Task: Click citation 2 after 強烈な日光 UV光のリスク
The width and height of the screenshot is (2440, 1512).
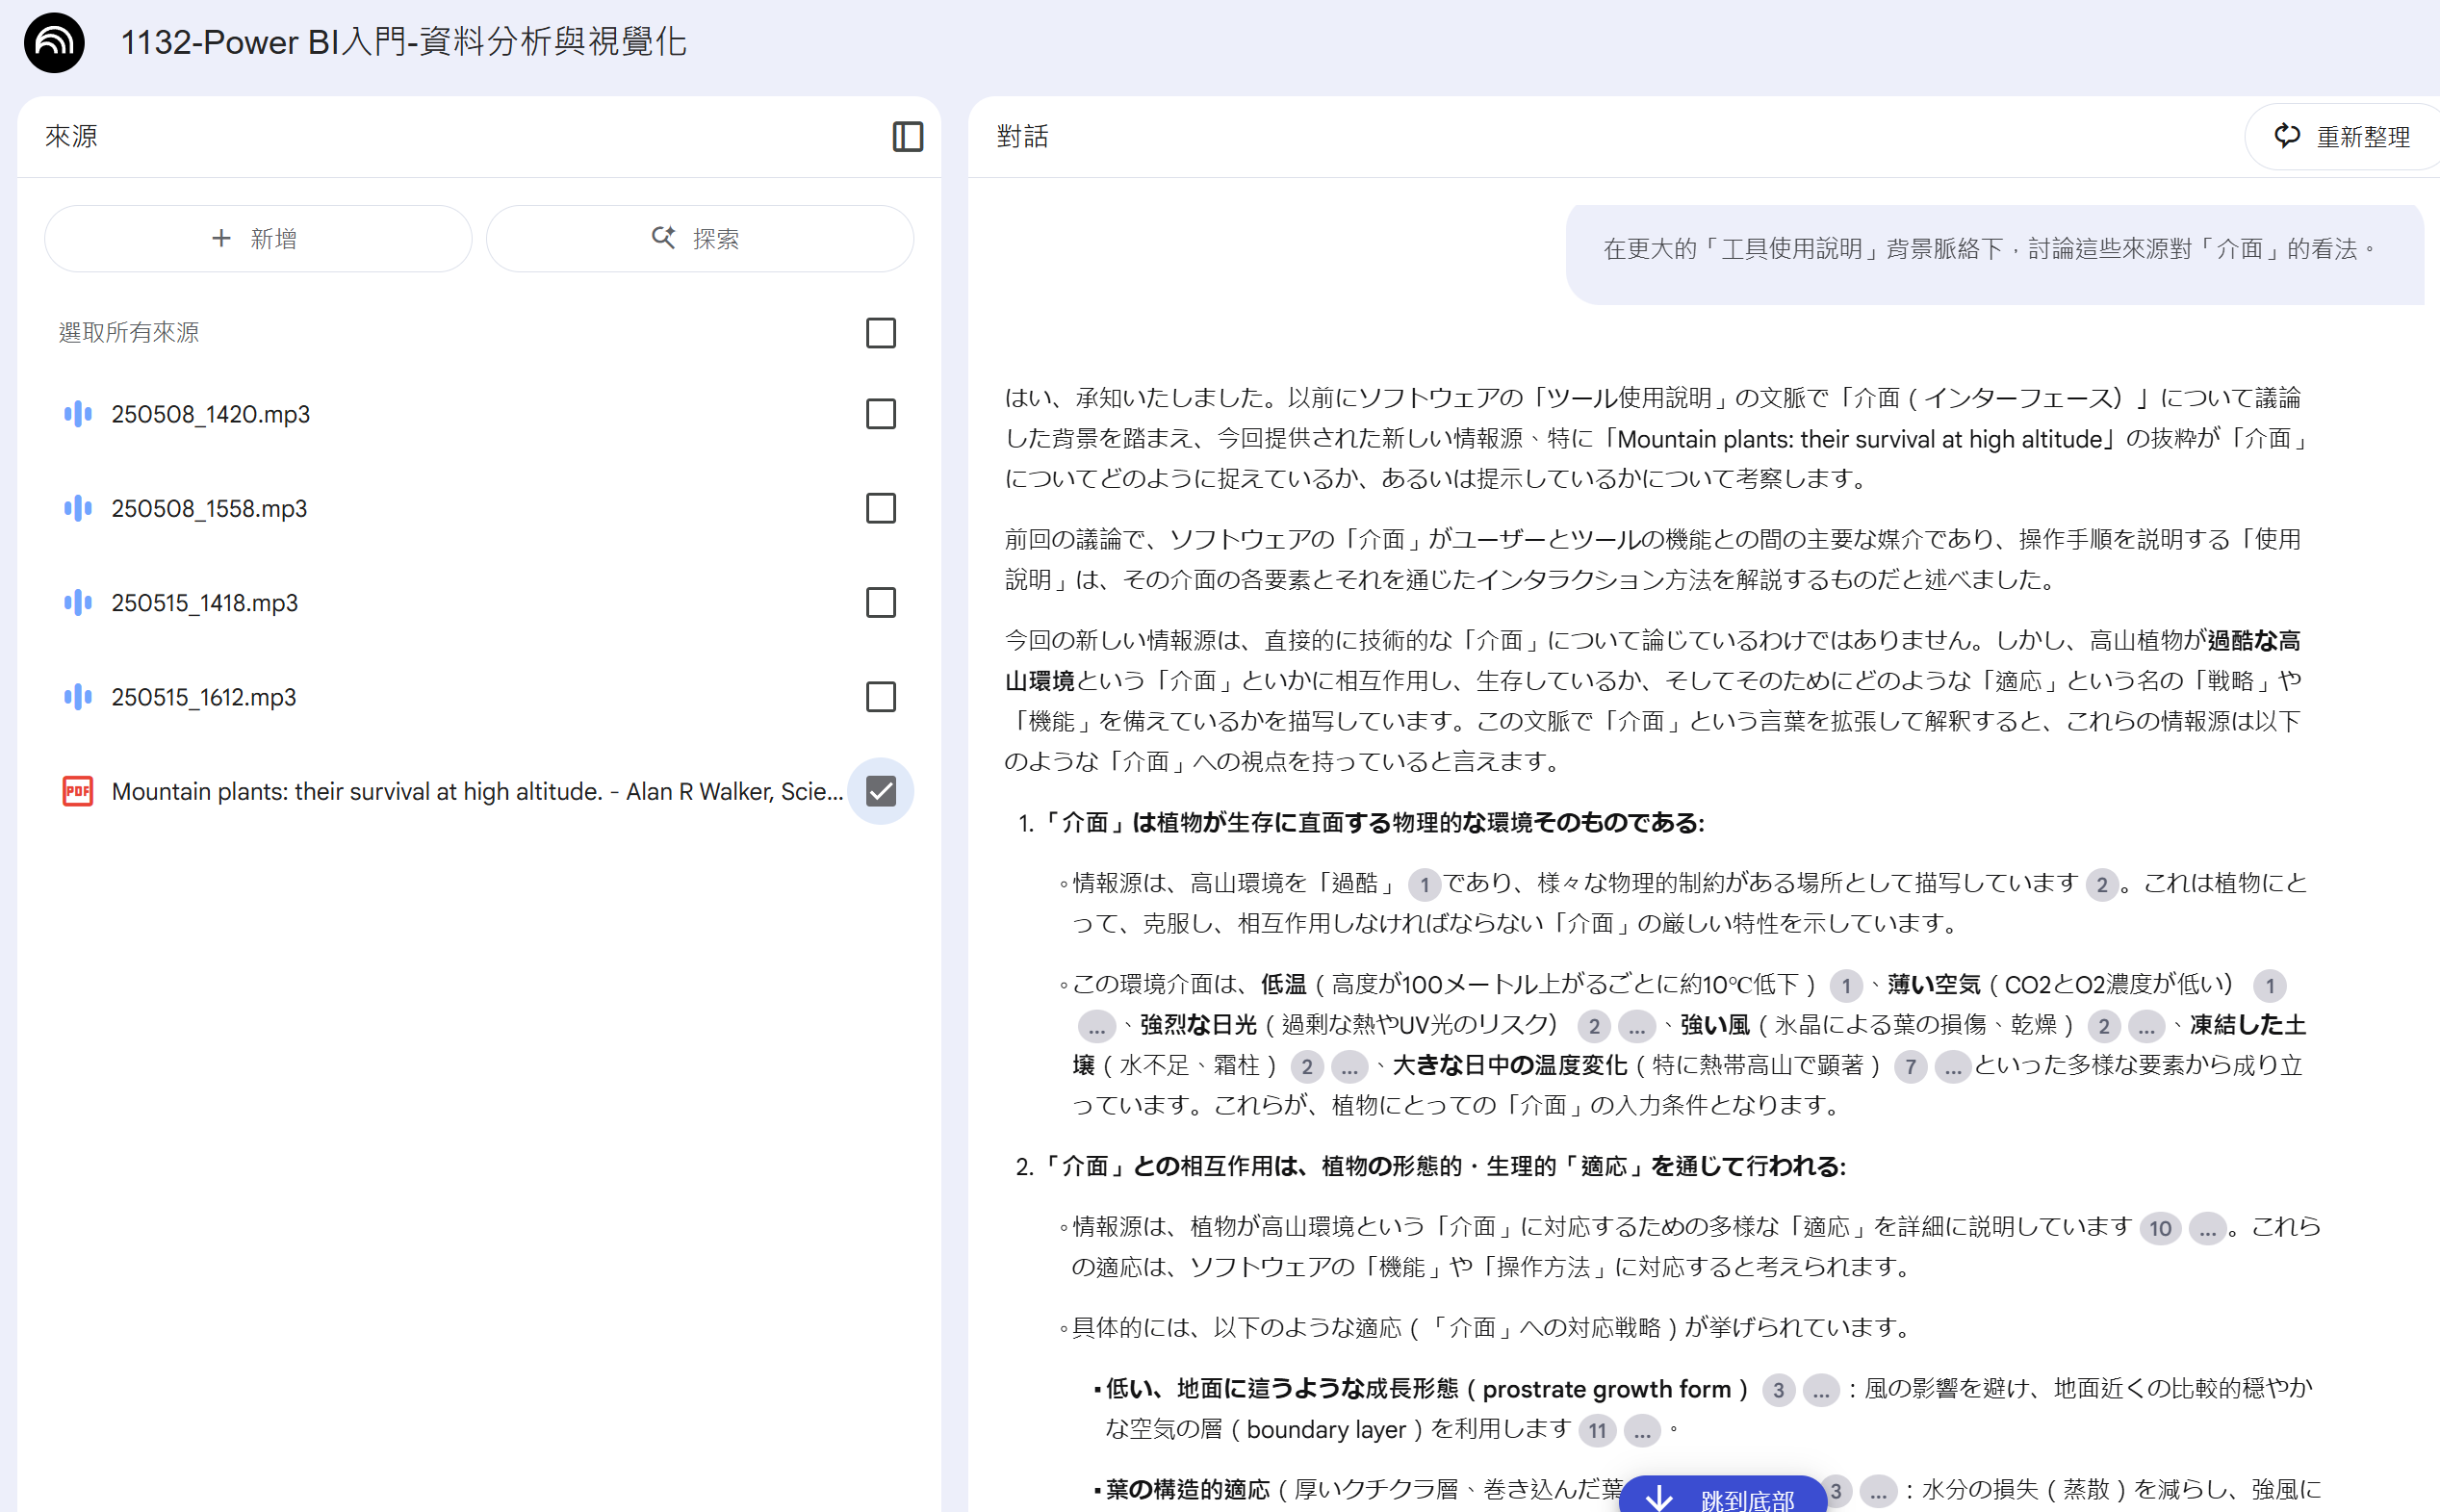Action: tap(1594, 1026)
